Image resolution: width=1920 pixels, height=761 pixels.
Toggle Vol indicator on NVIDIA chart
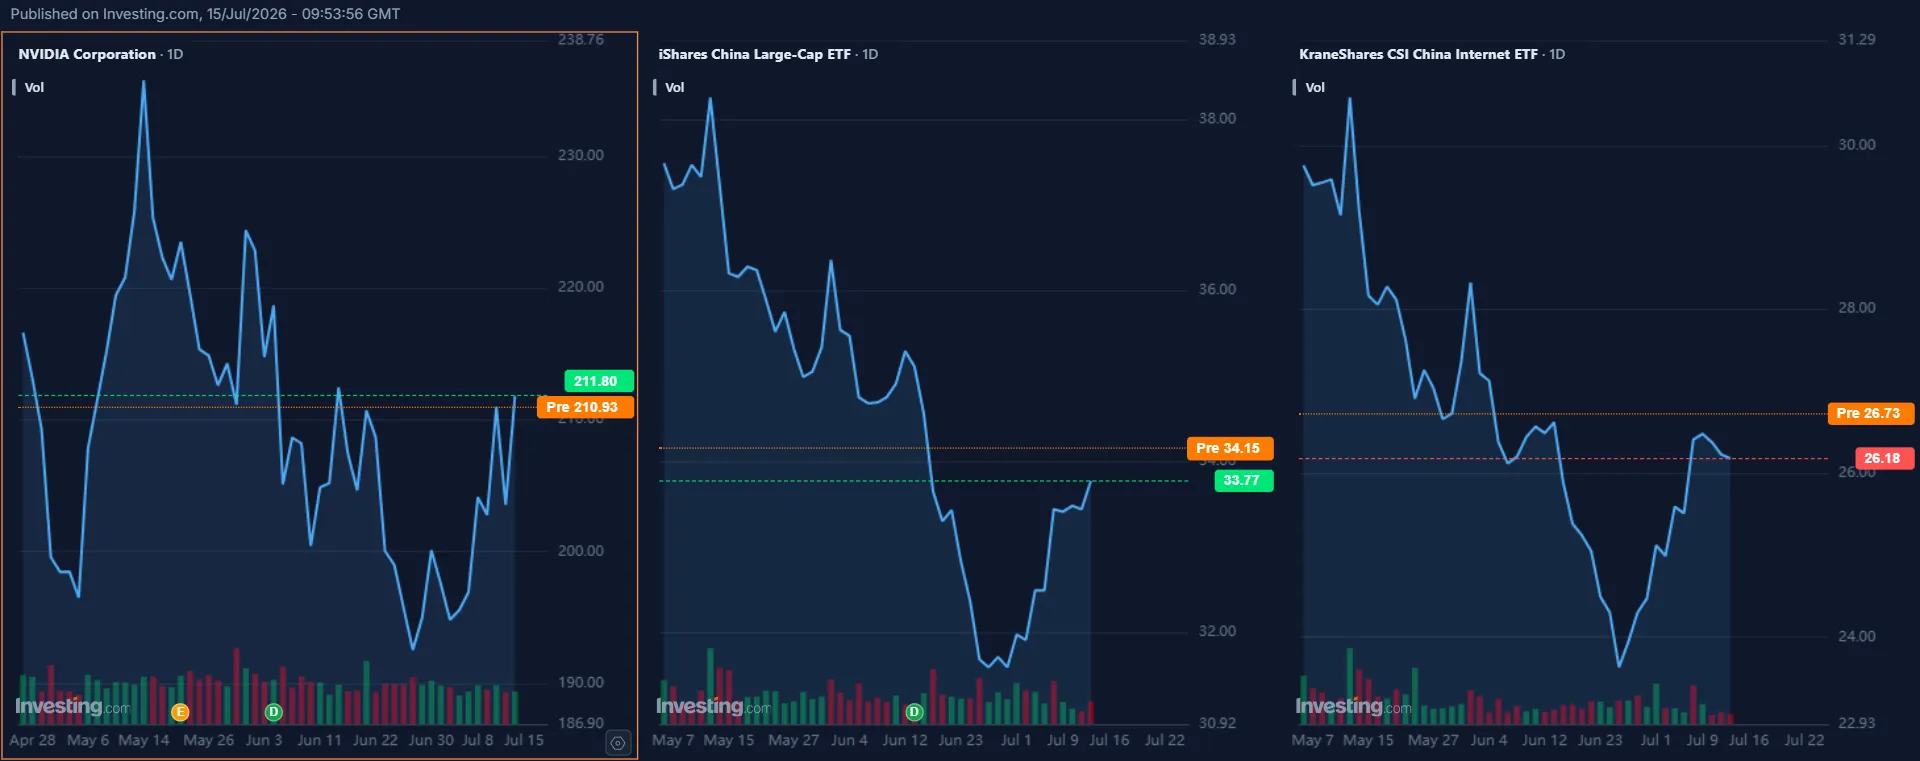coord(34,88)
